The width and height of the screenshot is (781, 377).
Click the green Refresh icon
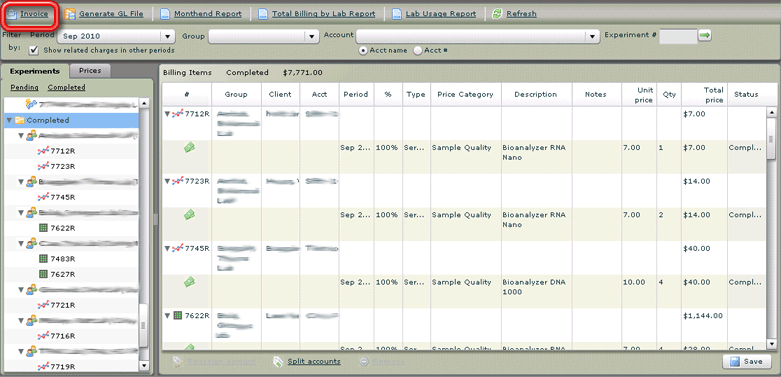click(x=497, y=14)
